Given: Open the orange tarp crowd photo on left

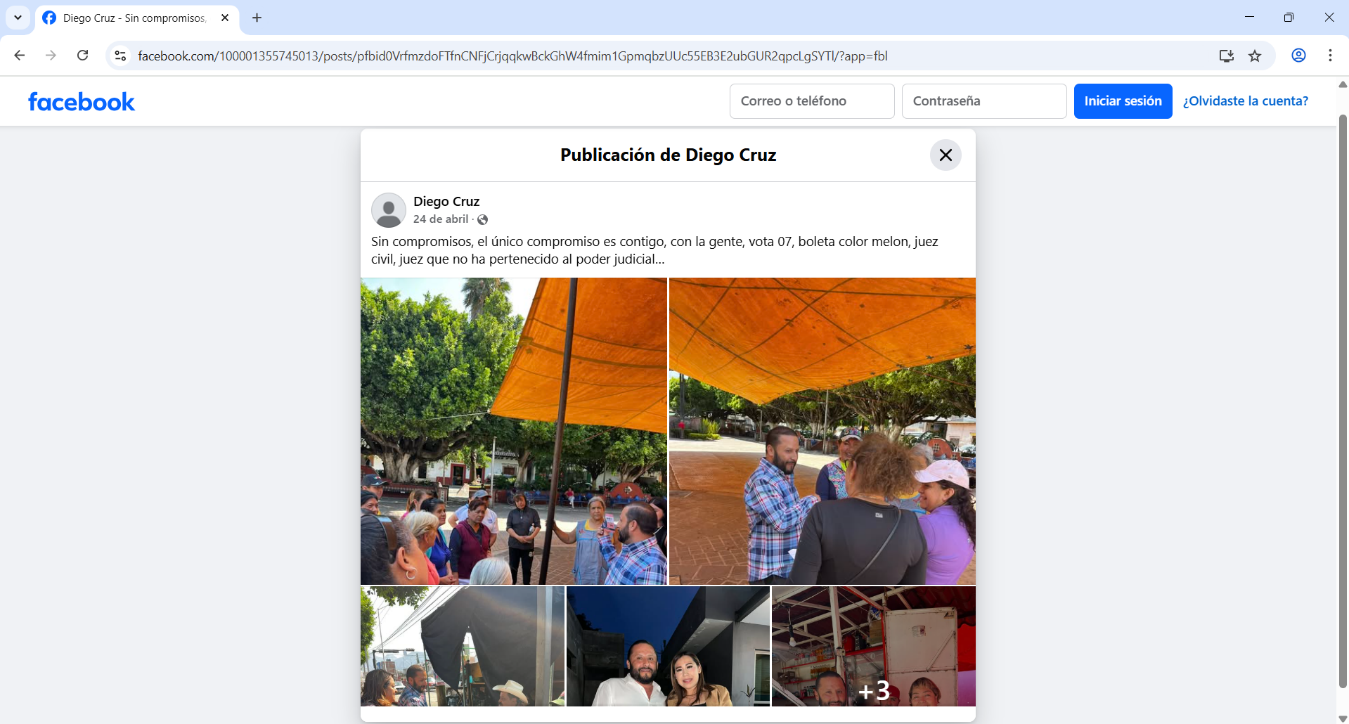Looking at the screenshot, I should tap(513, 431).
